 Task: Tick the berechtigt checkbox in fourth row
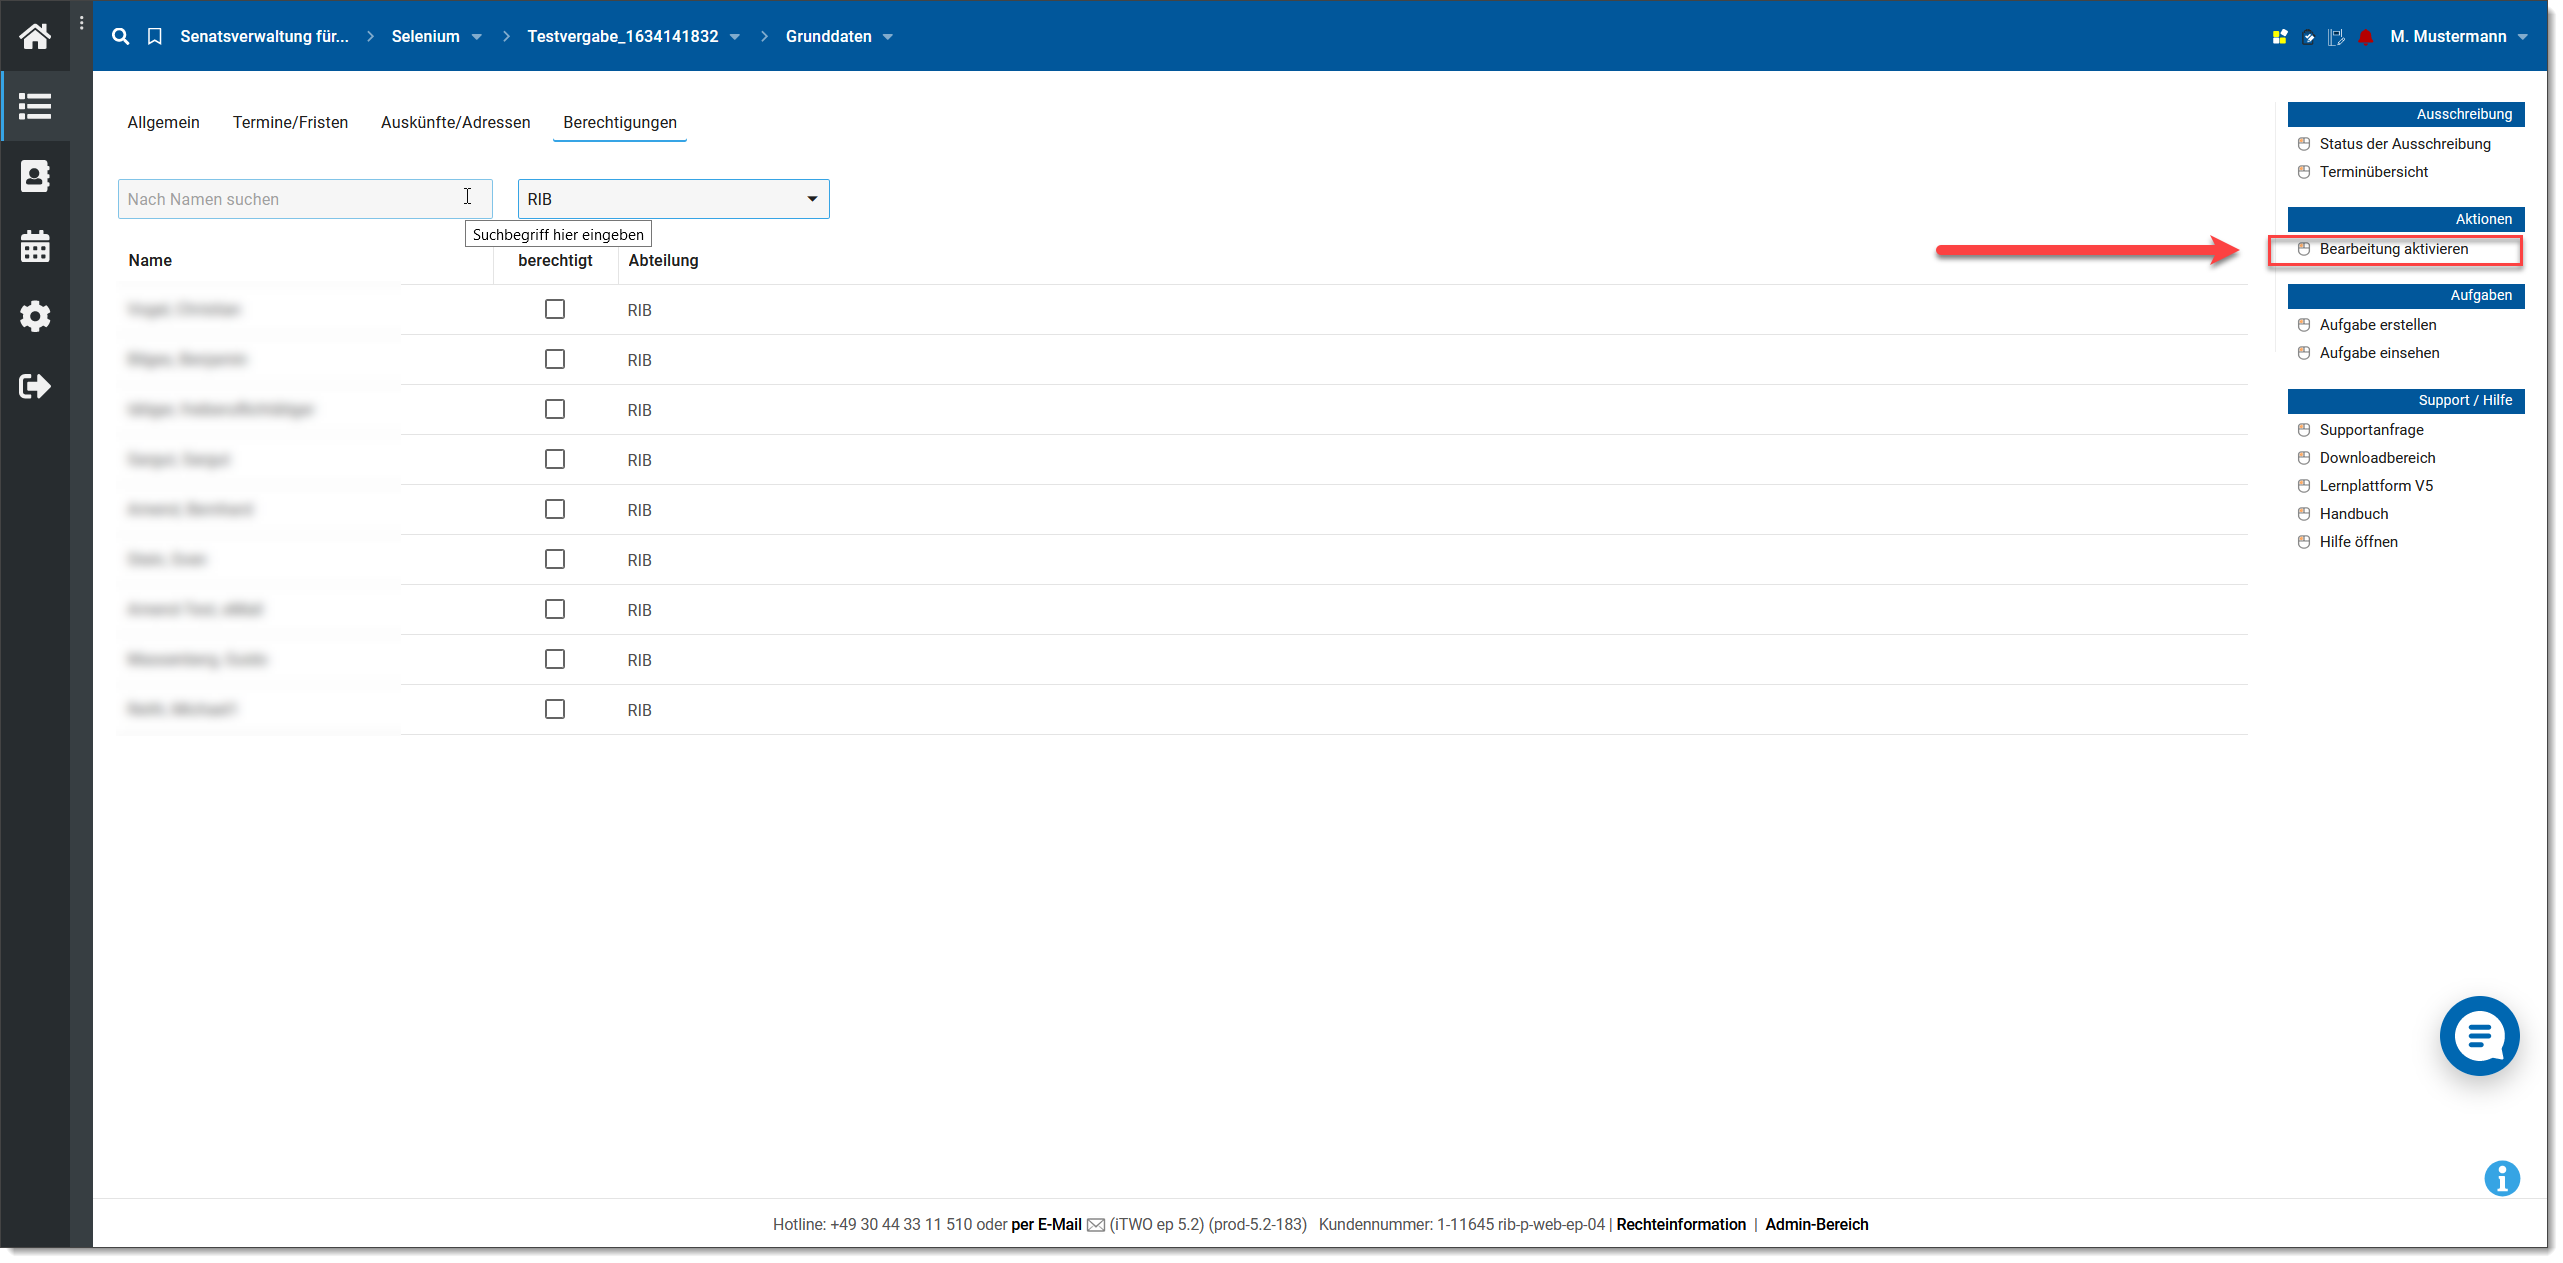click(555, 459)
